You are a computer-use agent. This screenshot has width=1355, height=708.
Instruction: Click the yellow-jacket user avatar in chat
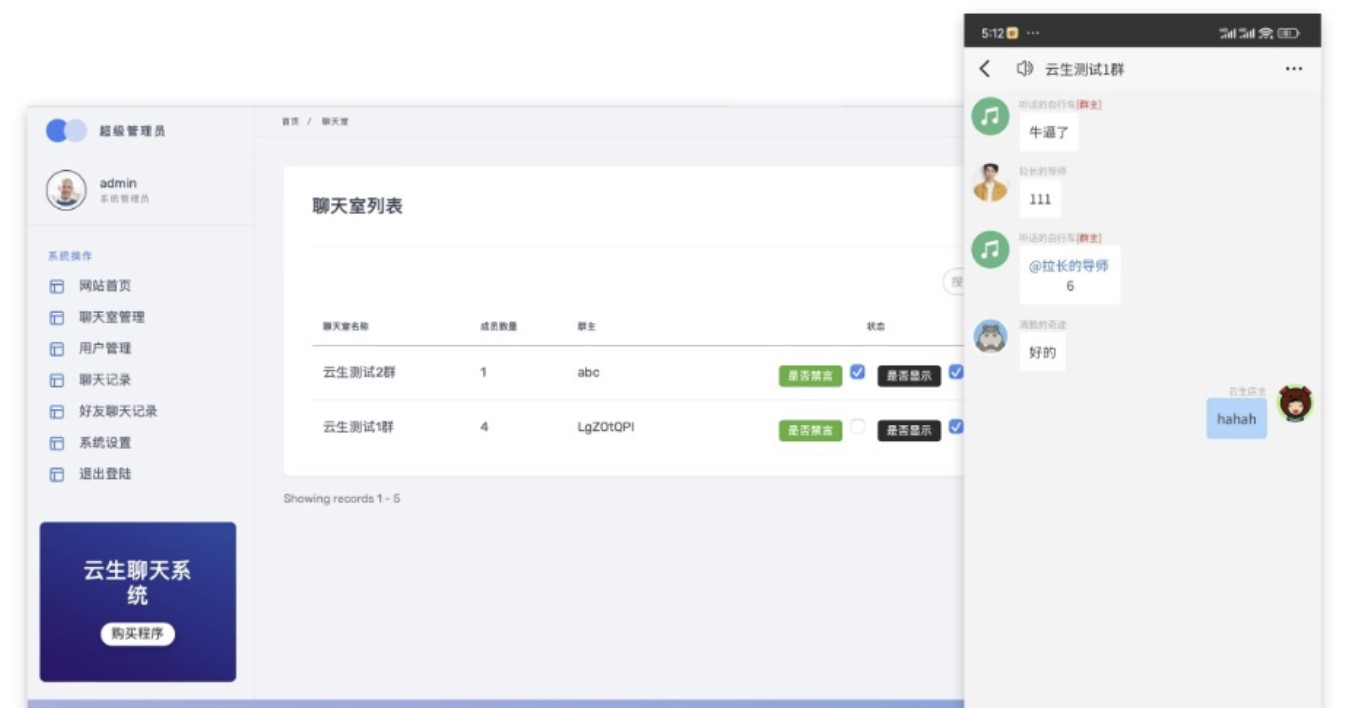pos(990,183)
